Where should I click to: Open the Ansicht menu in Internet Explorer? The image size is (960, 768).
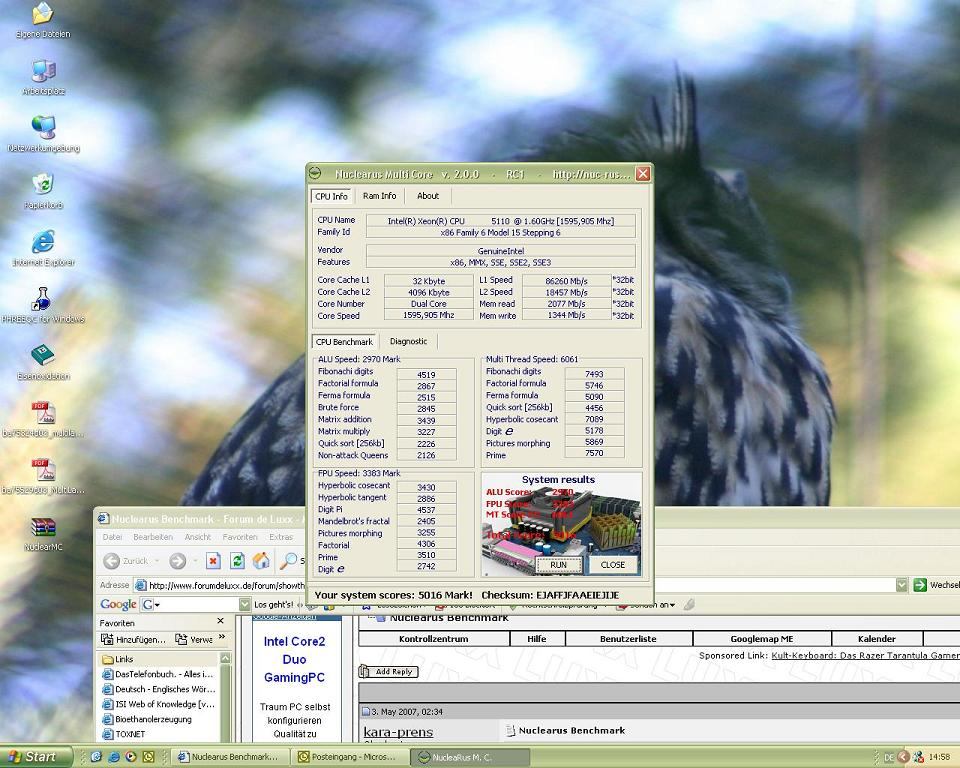coord(198,537)
